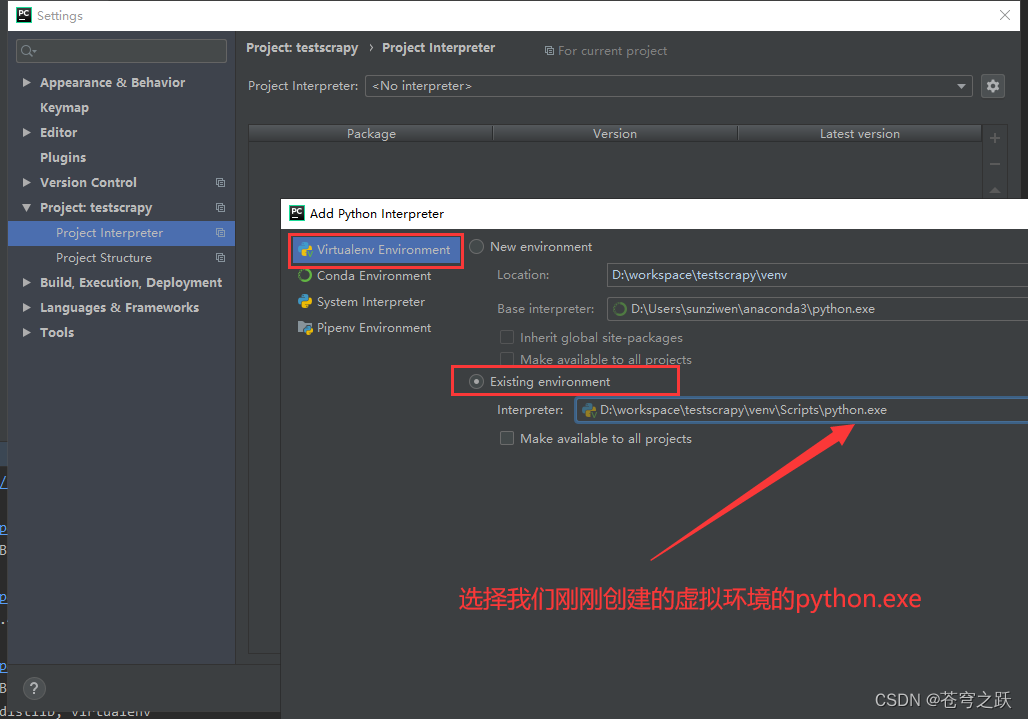1028x719 pixels.
Task: Expand Languages & Frameworks section
Action: click(x=26, y=307)
